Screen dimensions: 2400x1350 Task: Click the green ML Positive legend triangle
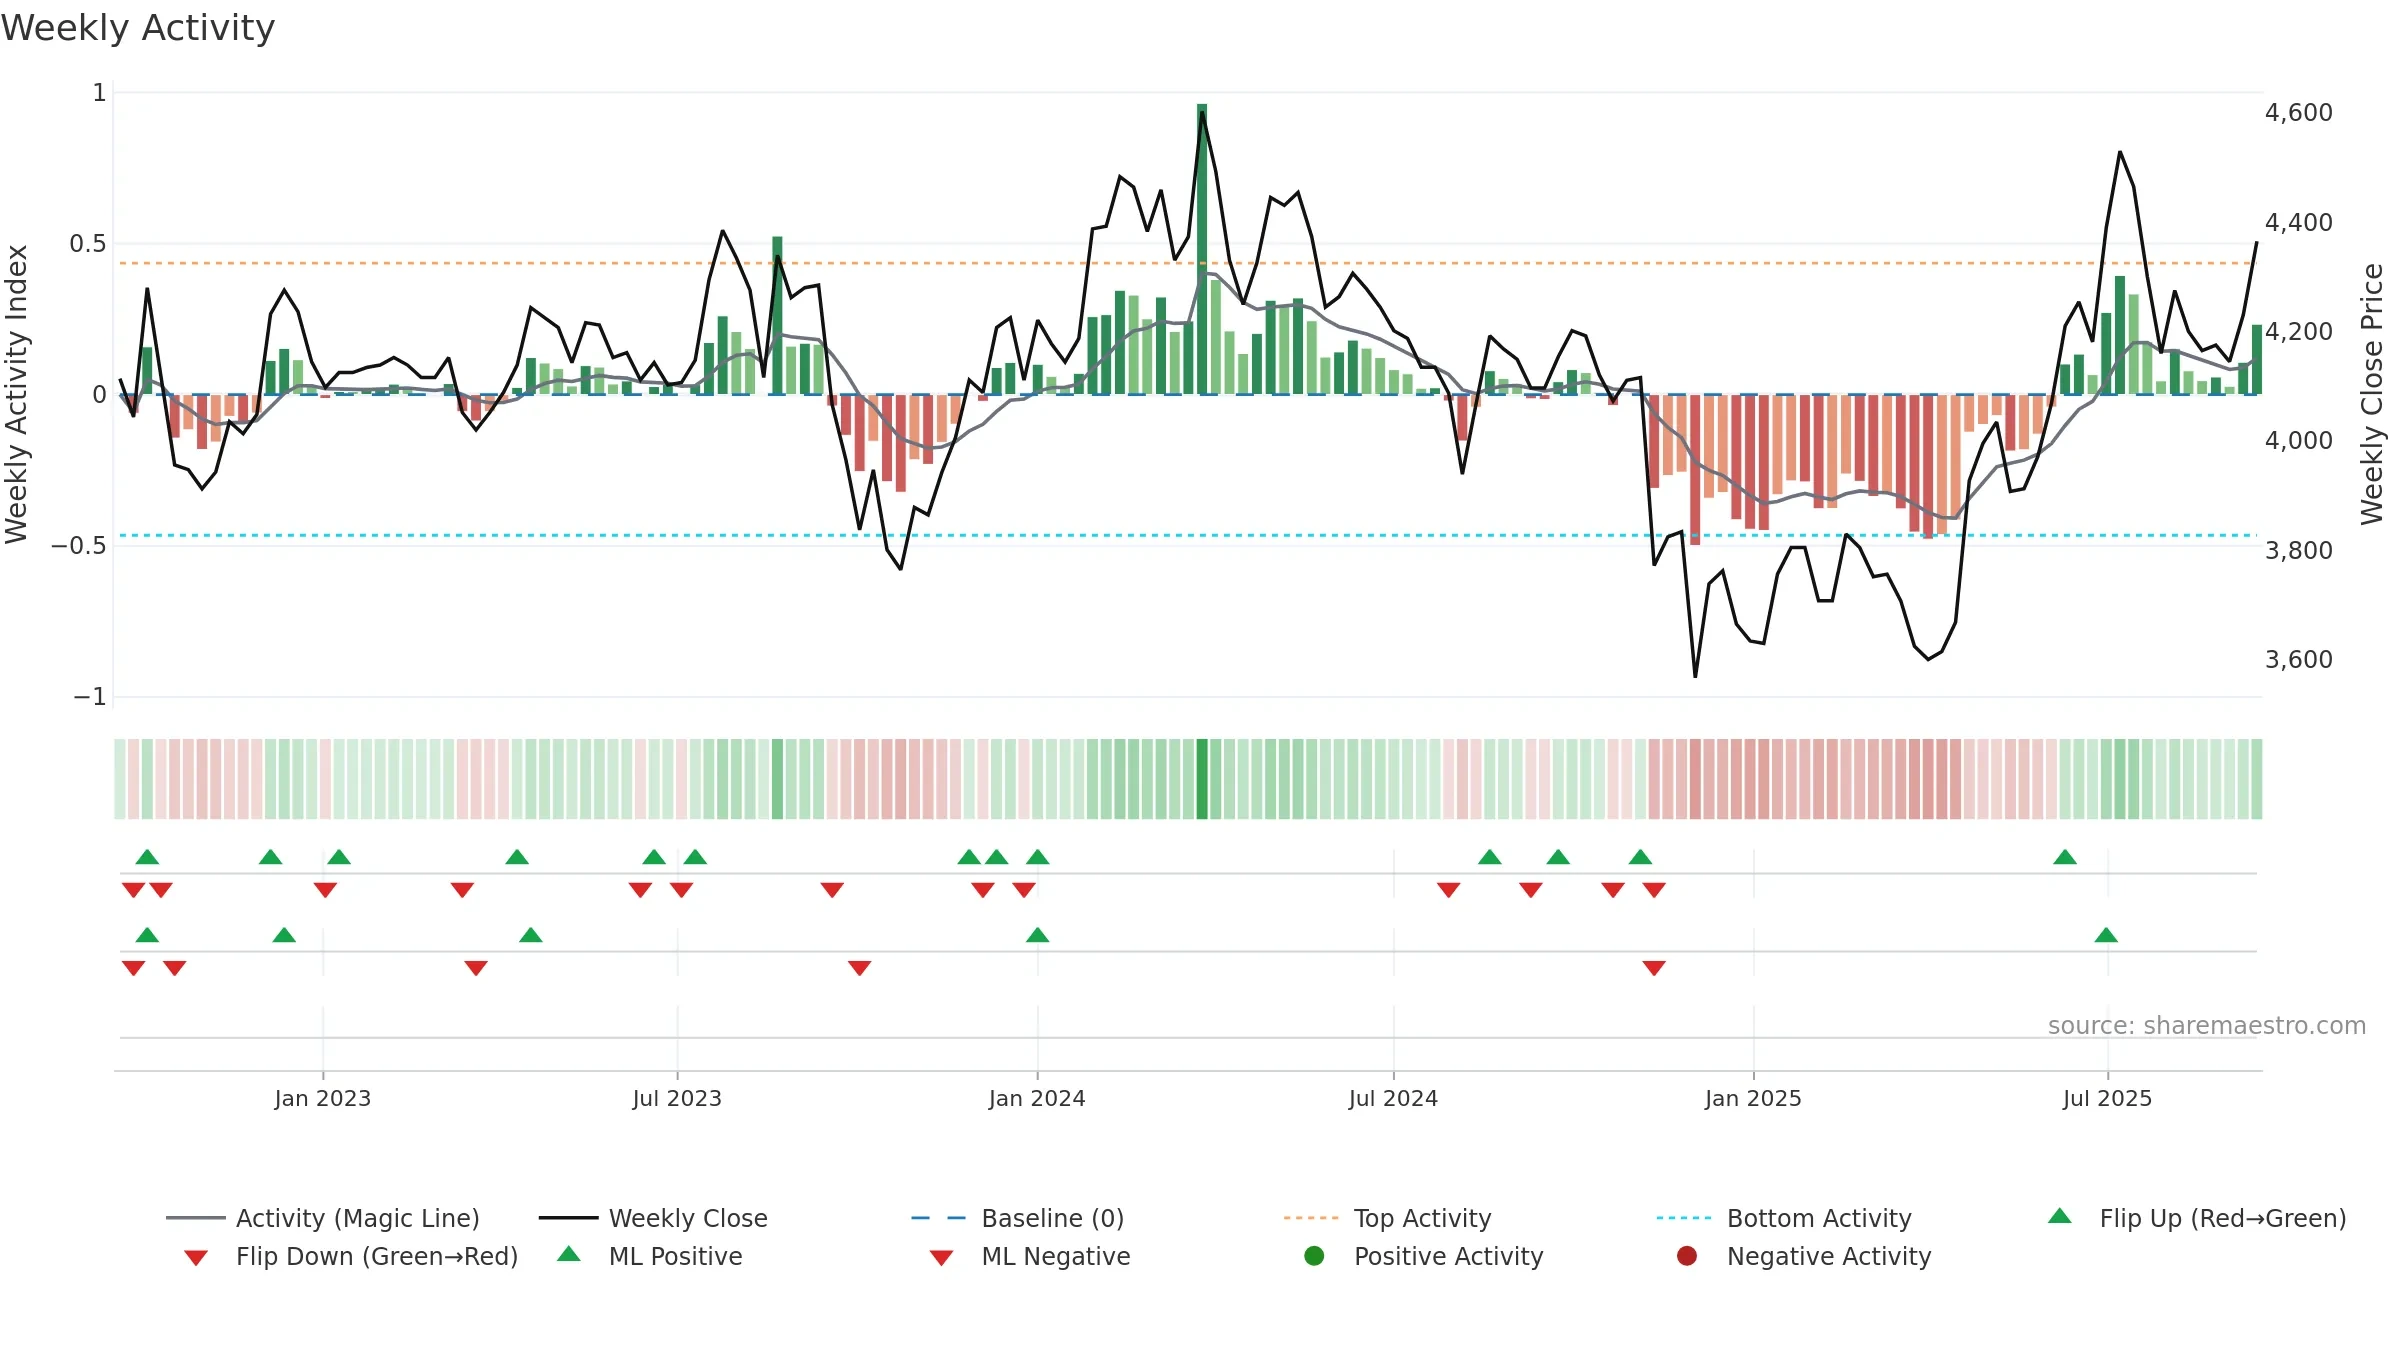(569, 1254)
